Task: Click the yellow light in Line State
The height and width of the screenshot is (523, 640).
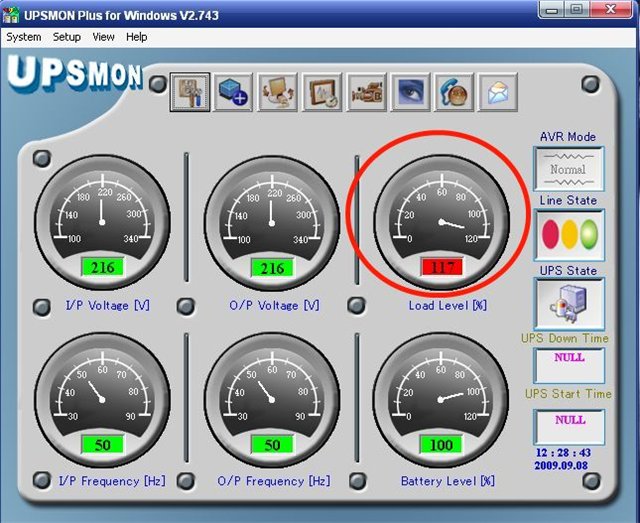Action: click(x=569, y=234)
